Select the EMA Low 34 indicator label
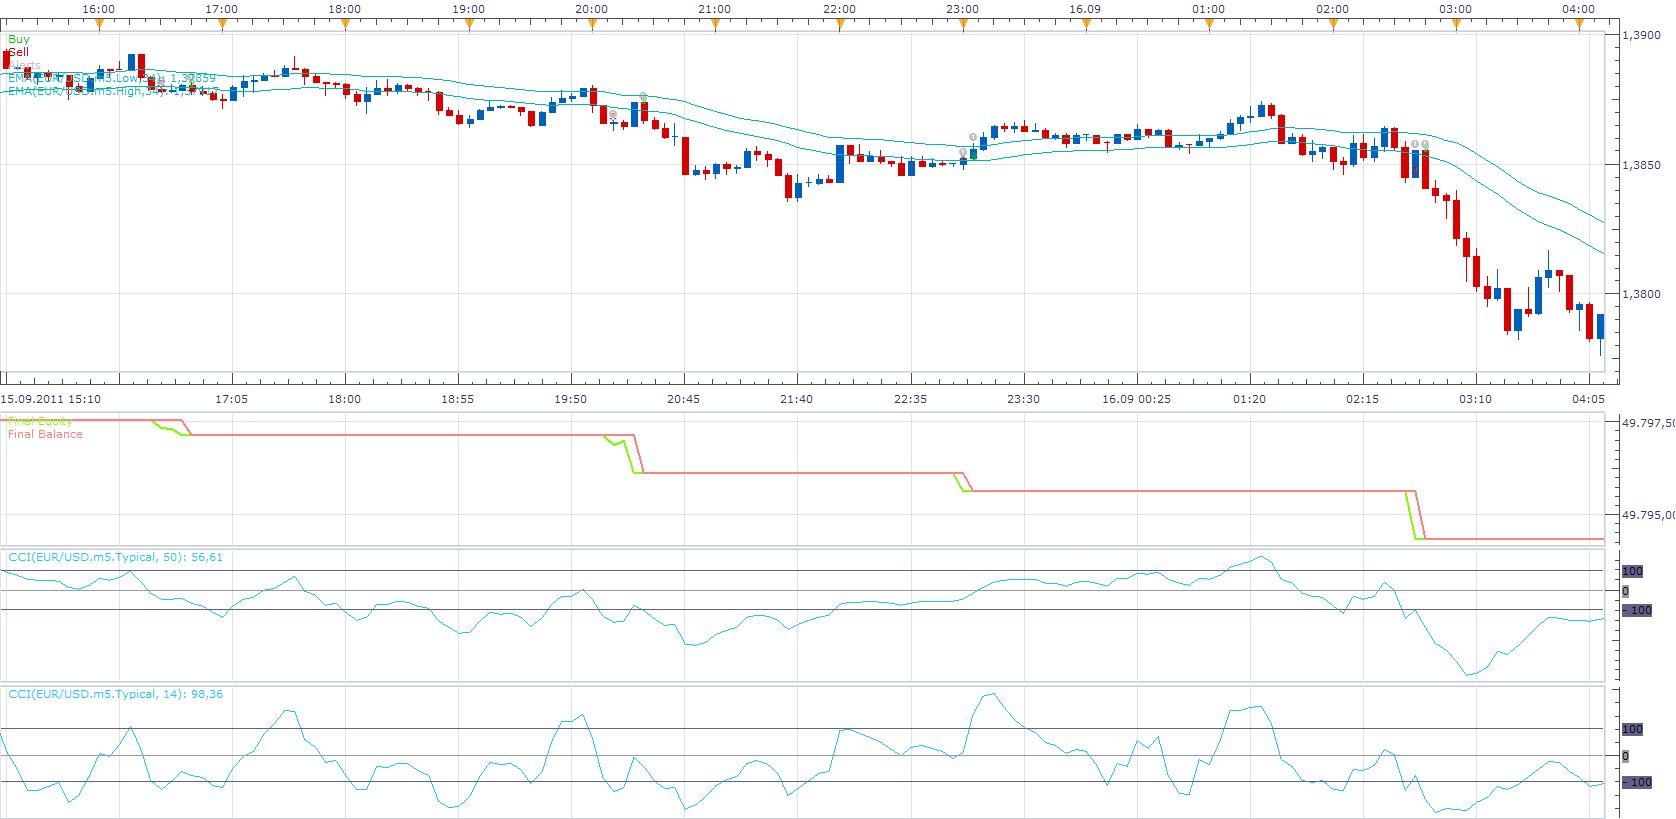1676x819 pixels. [x=112, y=78]
